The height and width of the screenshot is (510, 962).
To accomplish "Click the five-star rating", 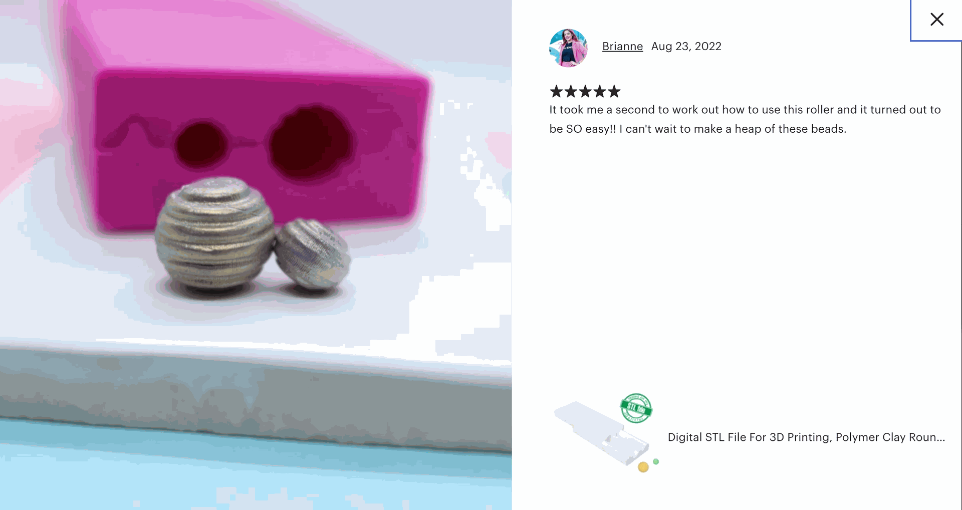I will (x=585, y=91).
